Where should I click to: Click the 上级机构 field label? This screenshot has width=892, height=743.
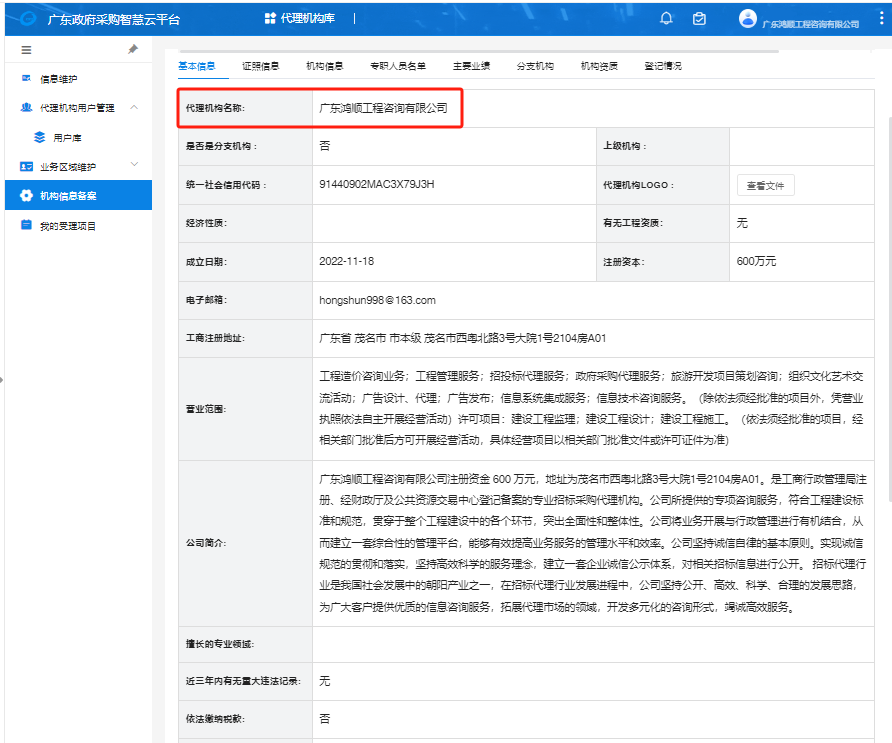coord(625,146)
